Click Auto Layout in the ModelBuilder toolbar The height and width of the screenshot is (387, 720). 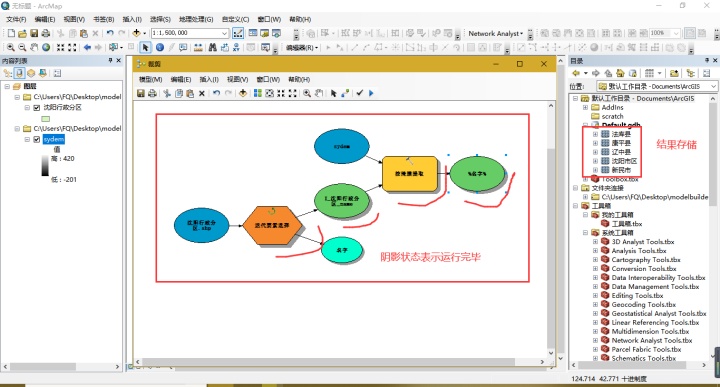[x=258, y=93]
